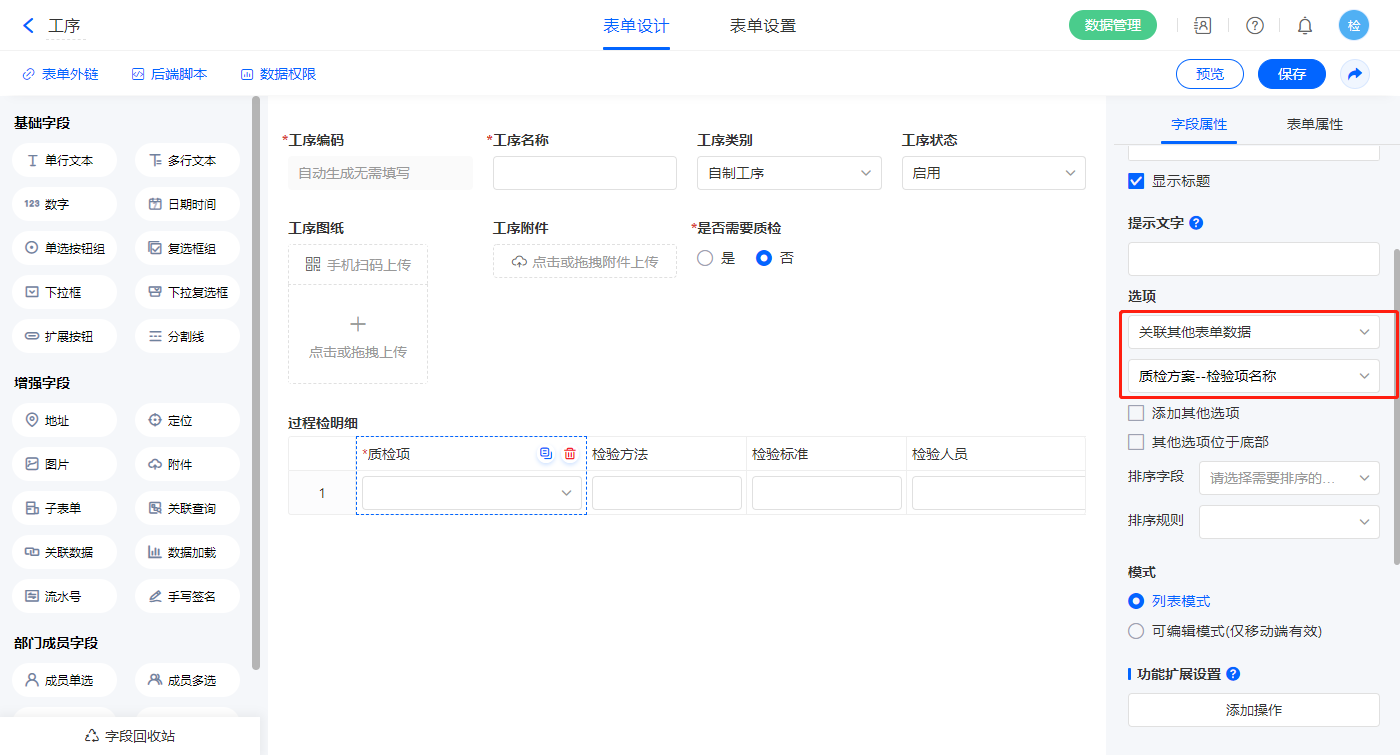
Task: Open the contacts icon in top bar
Action: pyautogui.click(x=1203, y=26)
